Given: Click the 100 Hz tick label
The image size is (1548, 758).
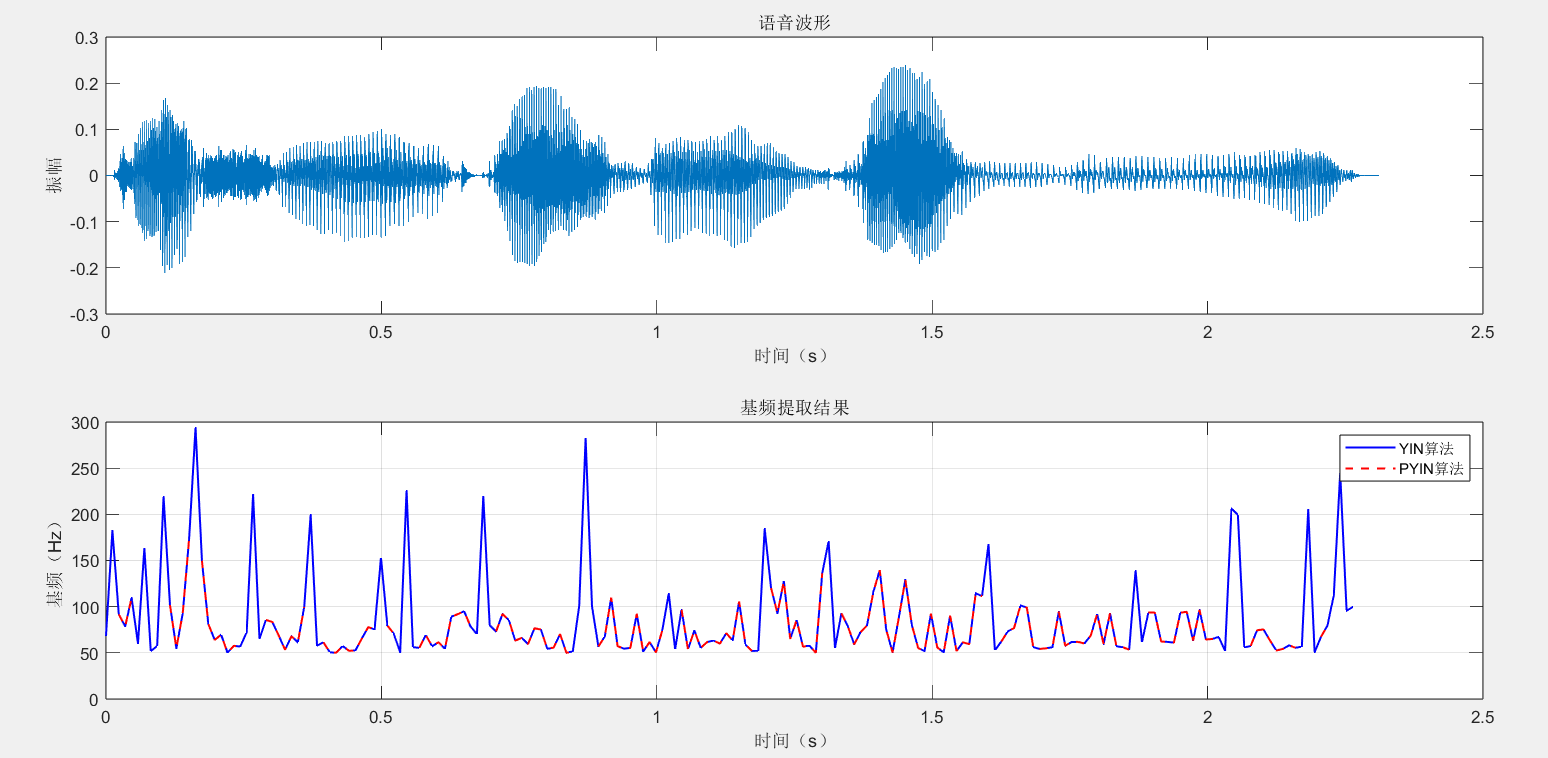Looking at the screenshot, I should [x=86, y=607].
